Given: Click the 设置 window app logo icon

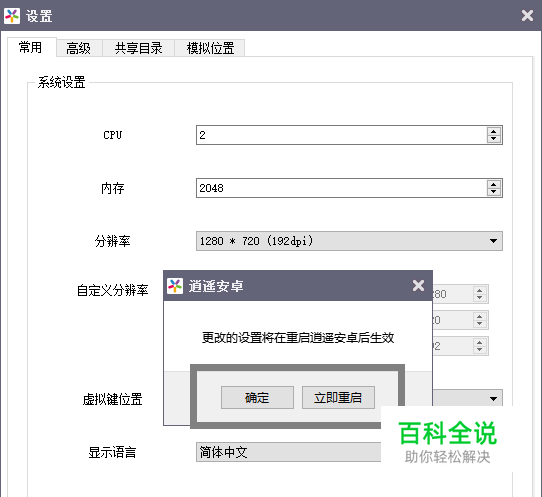Looking at the screenshot, I should pyautogui.click(x=12, y=16).
